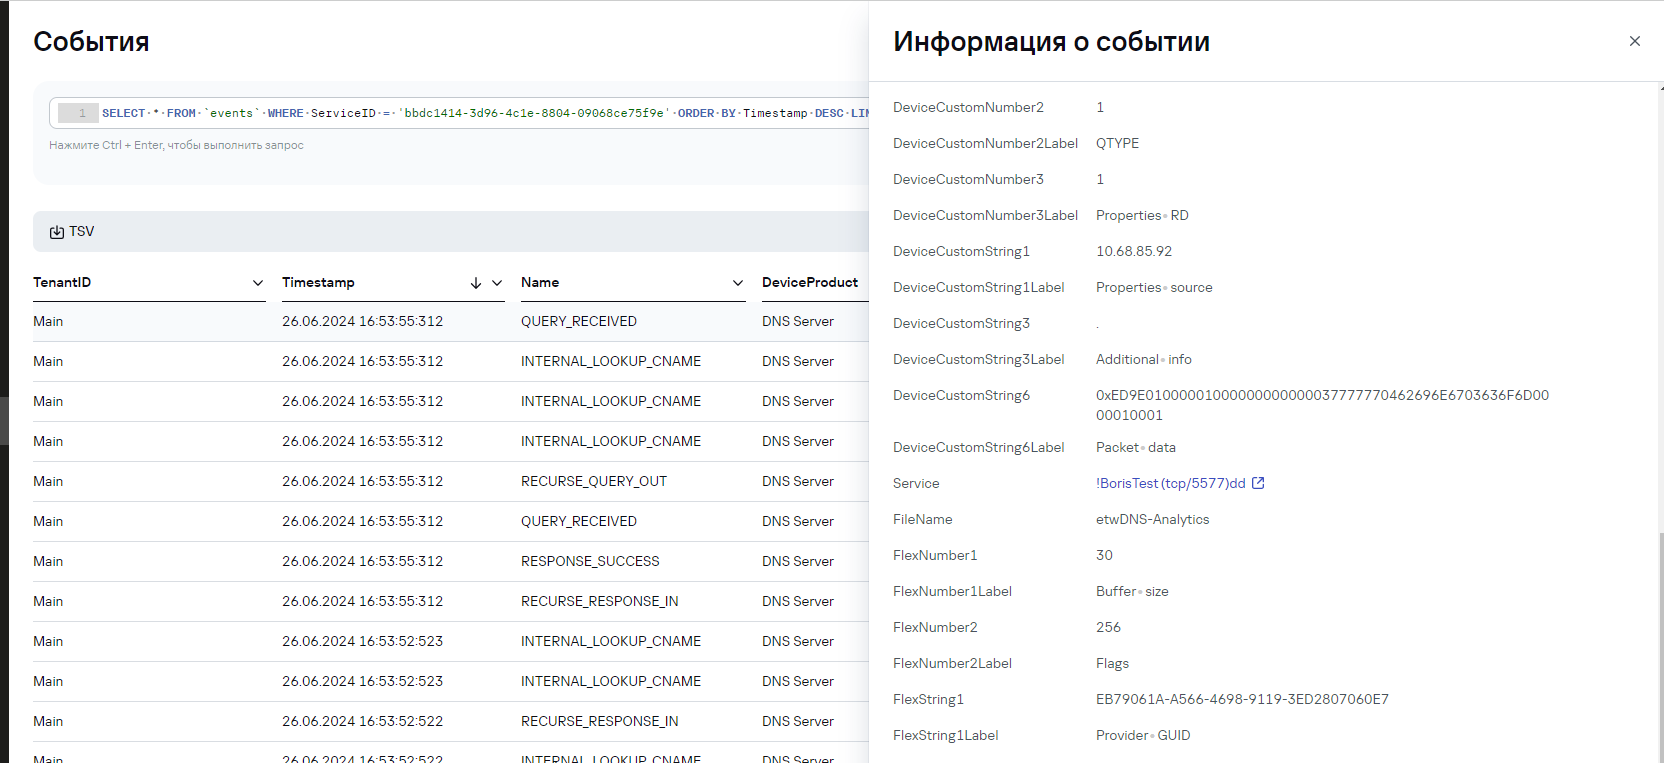This screenshot has width=1664, height=763.
Task: Click the Additional info label value
Action: point(1144,359)
